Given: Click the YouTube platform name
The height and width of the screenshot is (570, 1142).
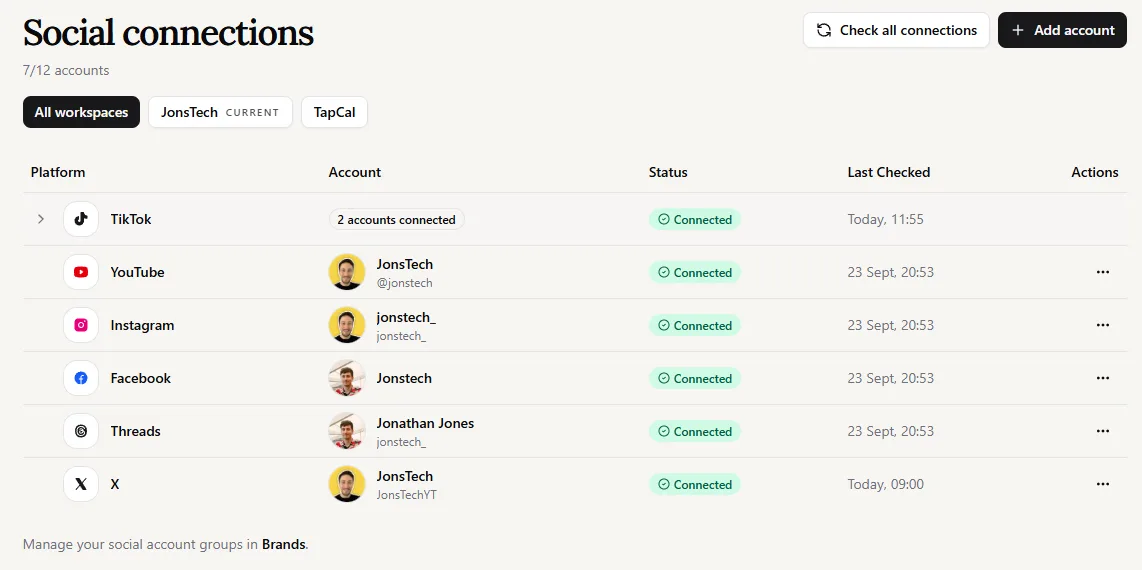Looking at the screenshot, I should tap(138, 272).
